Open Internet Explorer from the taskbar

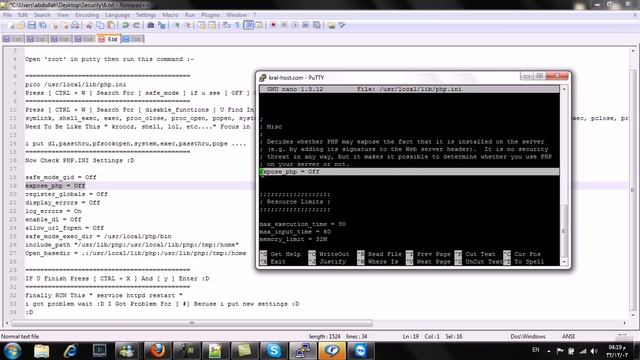71,351
